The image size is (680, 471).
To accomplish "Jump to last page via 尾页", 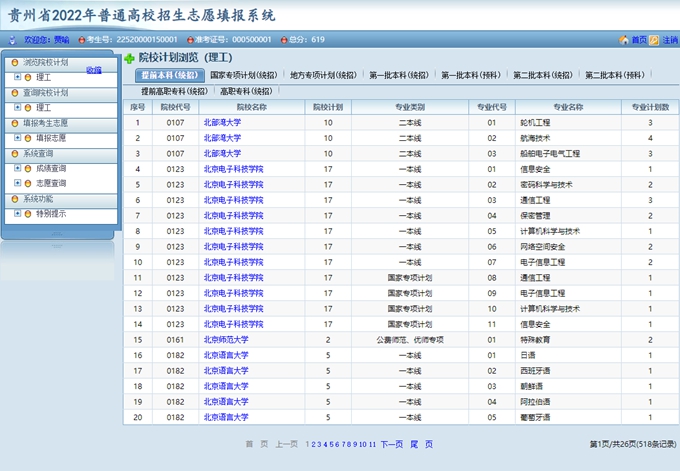I will click(422, 444).
